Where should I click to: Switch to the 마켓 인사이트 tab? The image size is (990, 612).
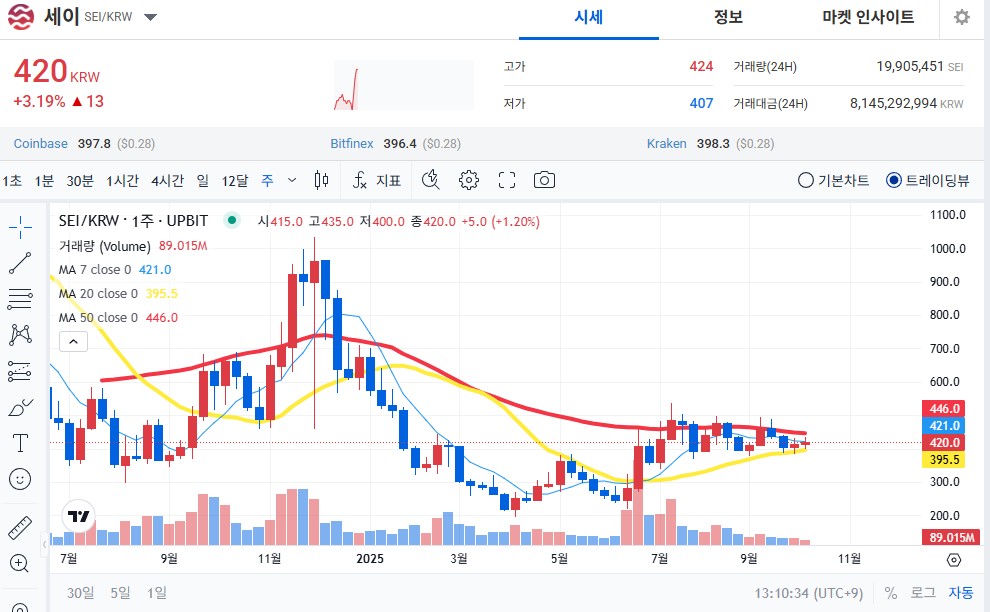[x=868, y=17]
